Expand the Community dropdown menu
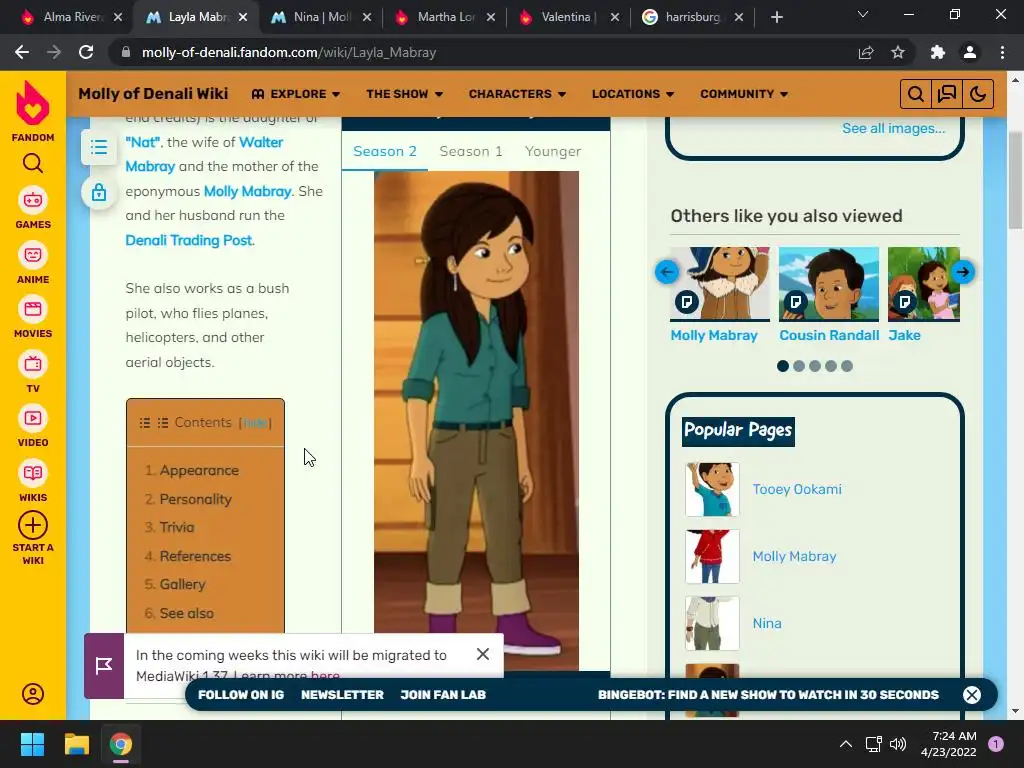 tap(744, 94)
